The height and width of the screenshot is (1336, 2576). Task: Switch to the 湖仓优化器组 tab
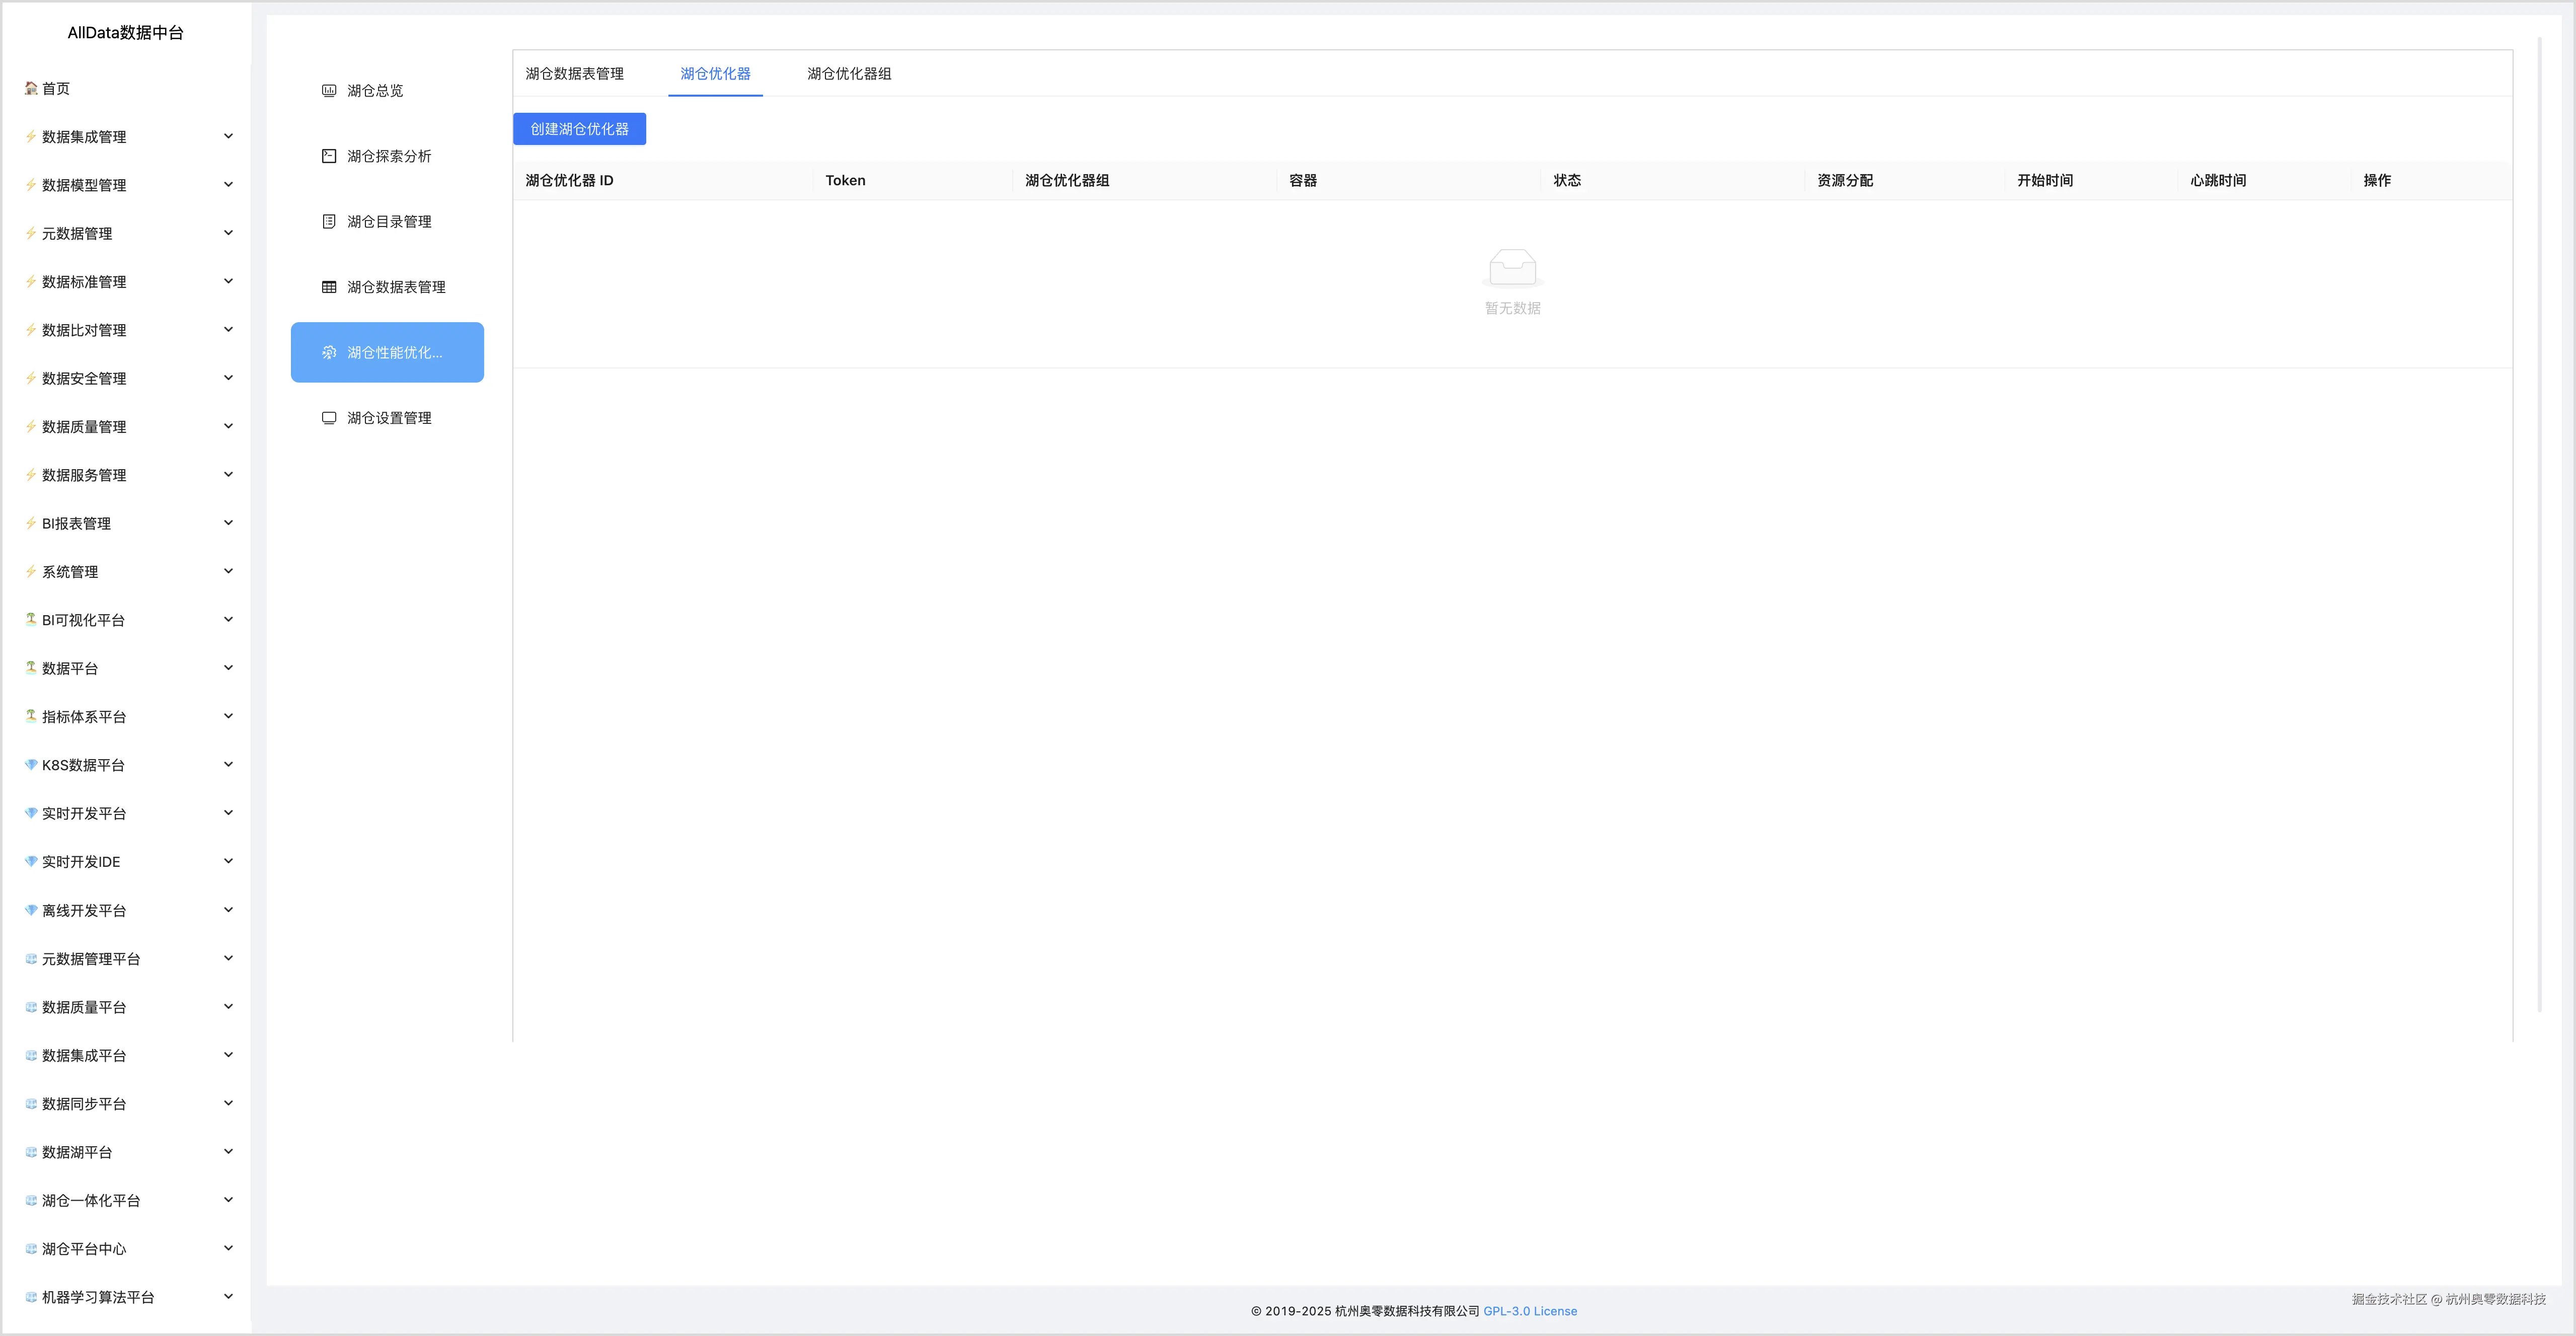click(x=849, y=74)
